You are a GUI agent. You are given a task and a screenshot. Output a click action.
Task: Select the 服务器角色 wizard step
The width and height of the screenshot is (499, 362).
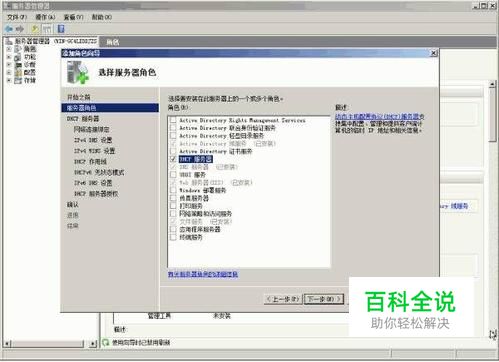click(x=110, y=108)
